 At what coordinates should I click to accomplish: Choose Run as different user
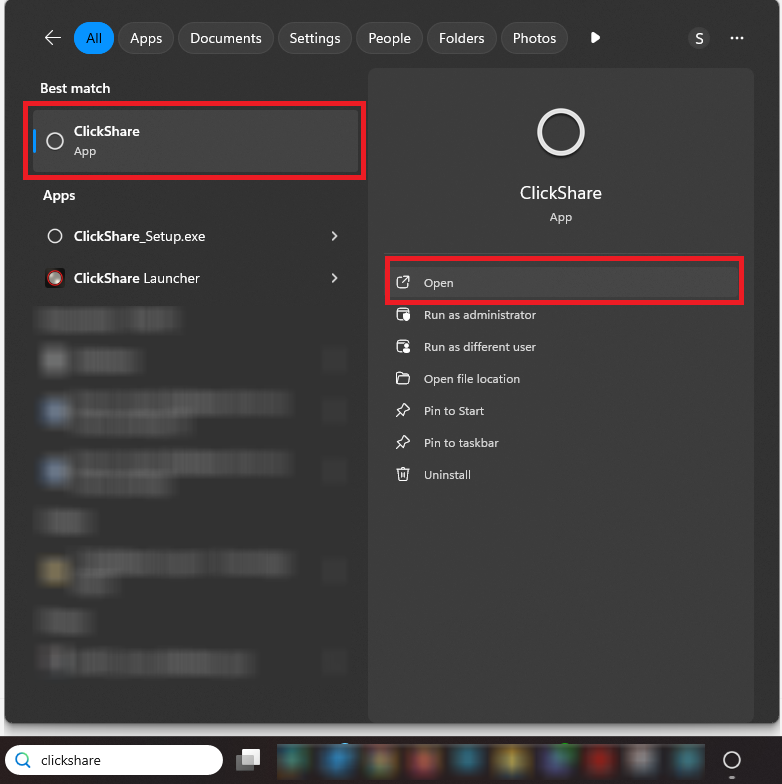click(x=564, y=346)
